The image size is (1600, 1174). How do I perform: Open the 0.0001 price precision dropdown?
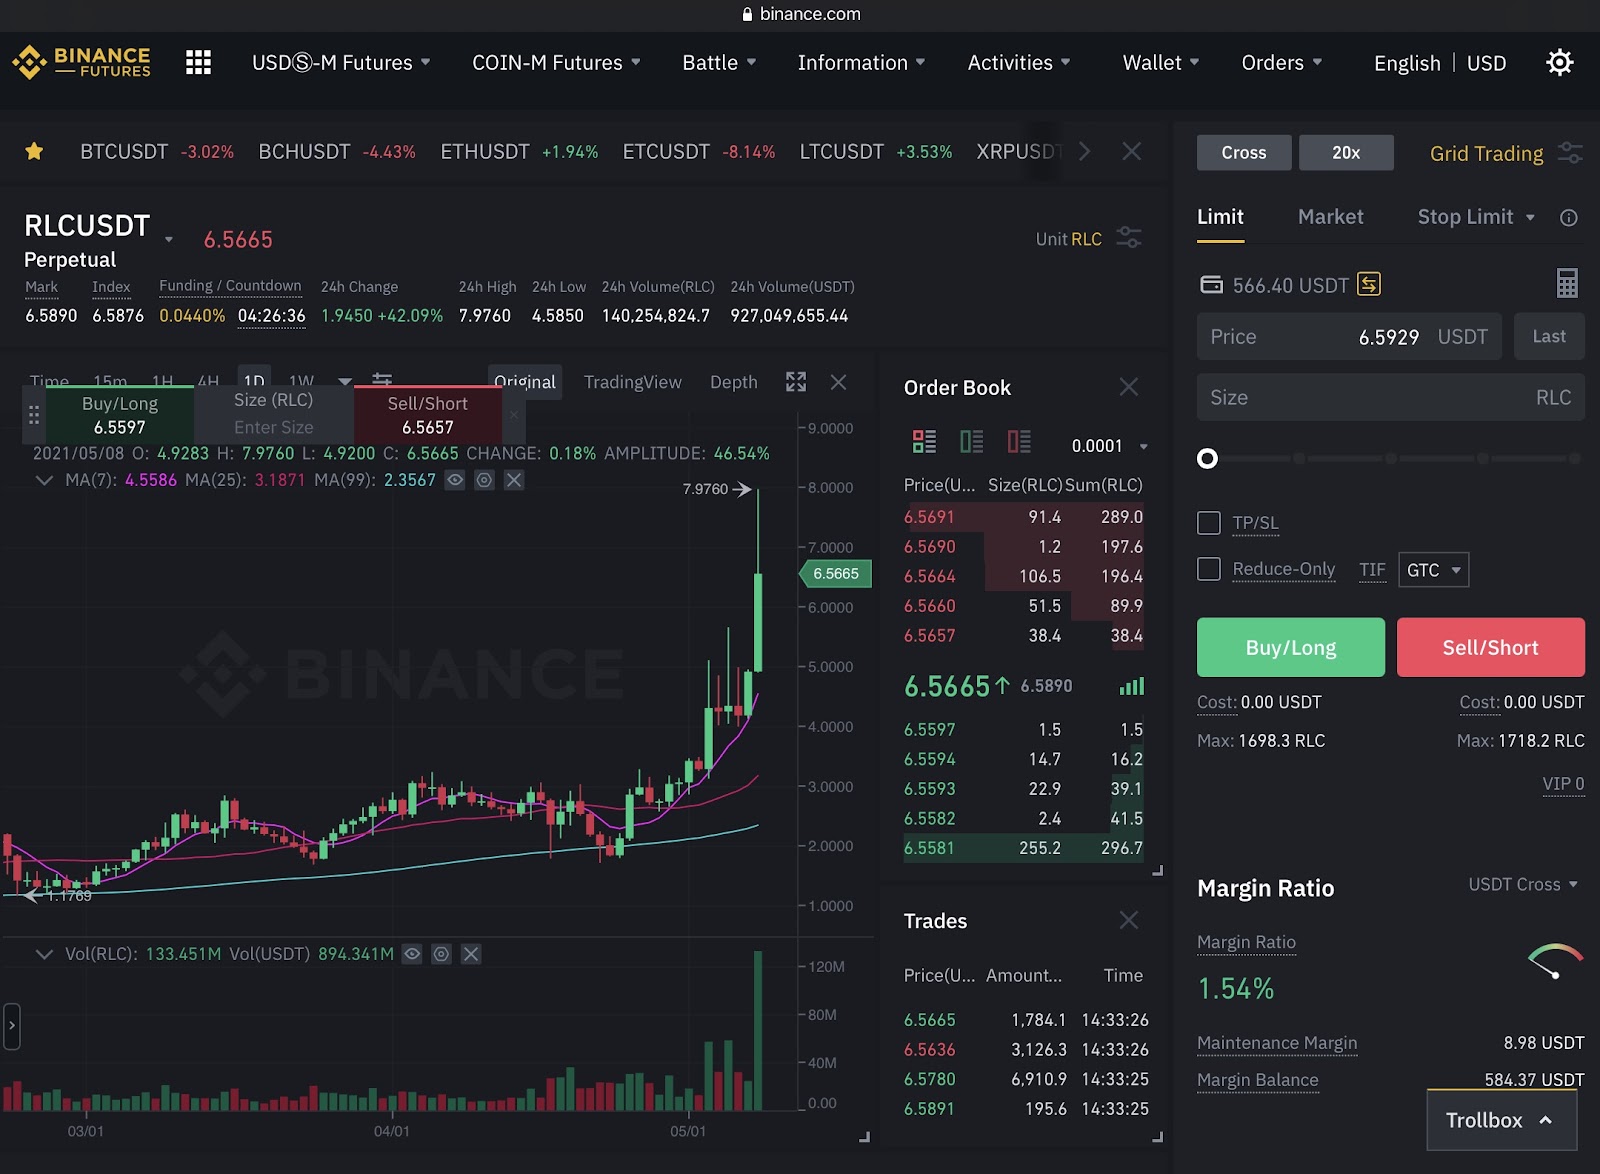(x=1109, y=446)
